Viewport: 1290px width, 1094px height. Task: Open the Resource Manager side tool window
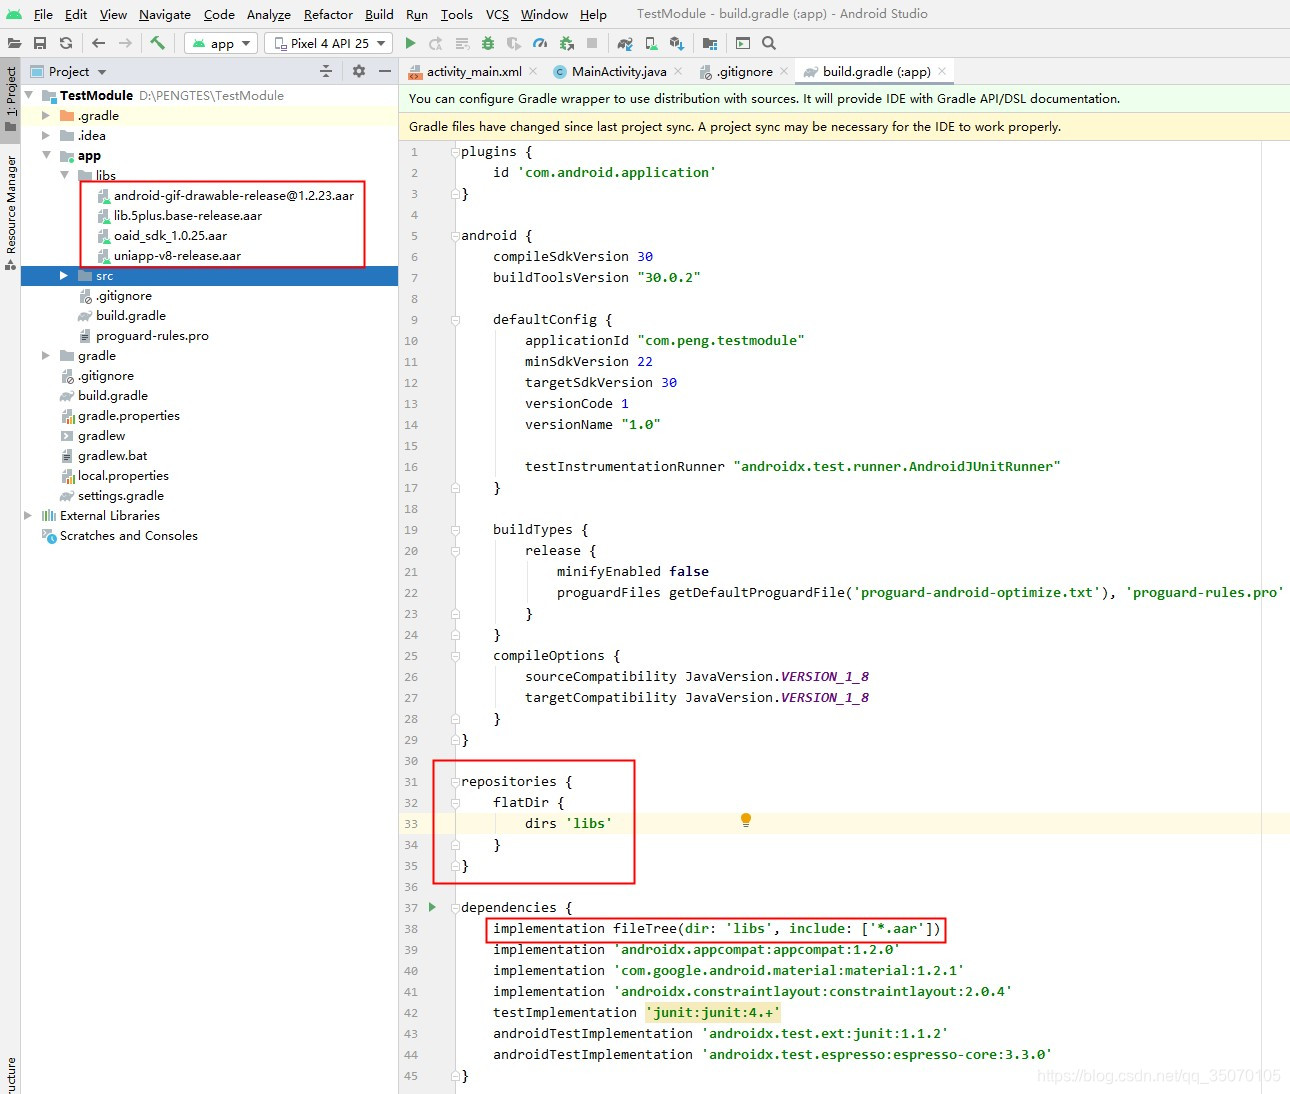pyautogui.click(x=11, y=211)
